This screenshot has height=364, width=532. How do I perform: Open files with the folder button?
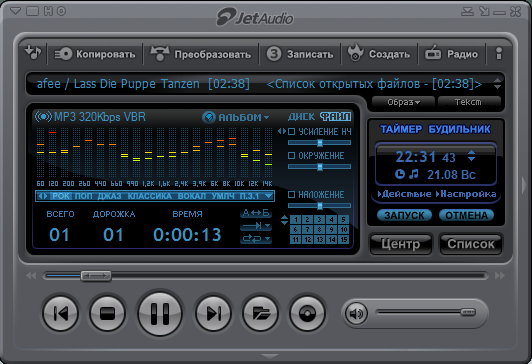point(260,313)
